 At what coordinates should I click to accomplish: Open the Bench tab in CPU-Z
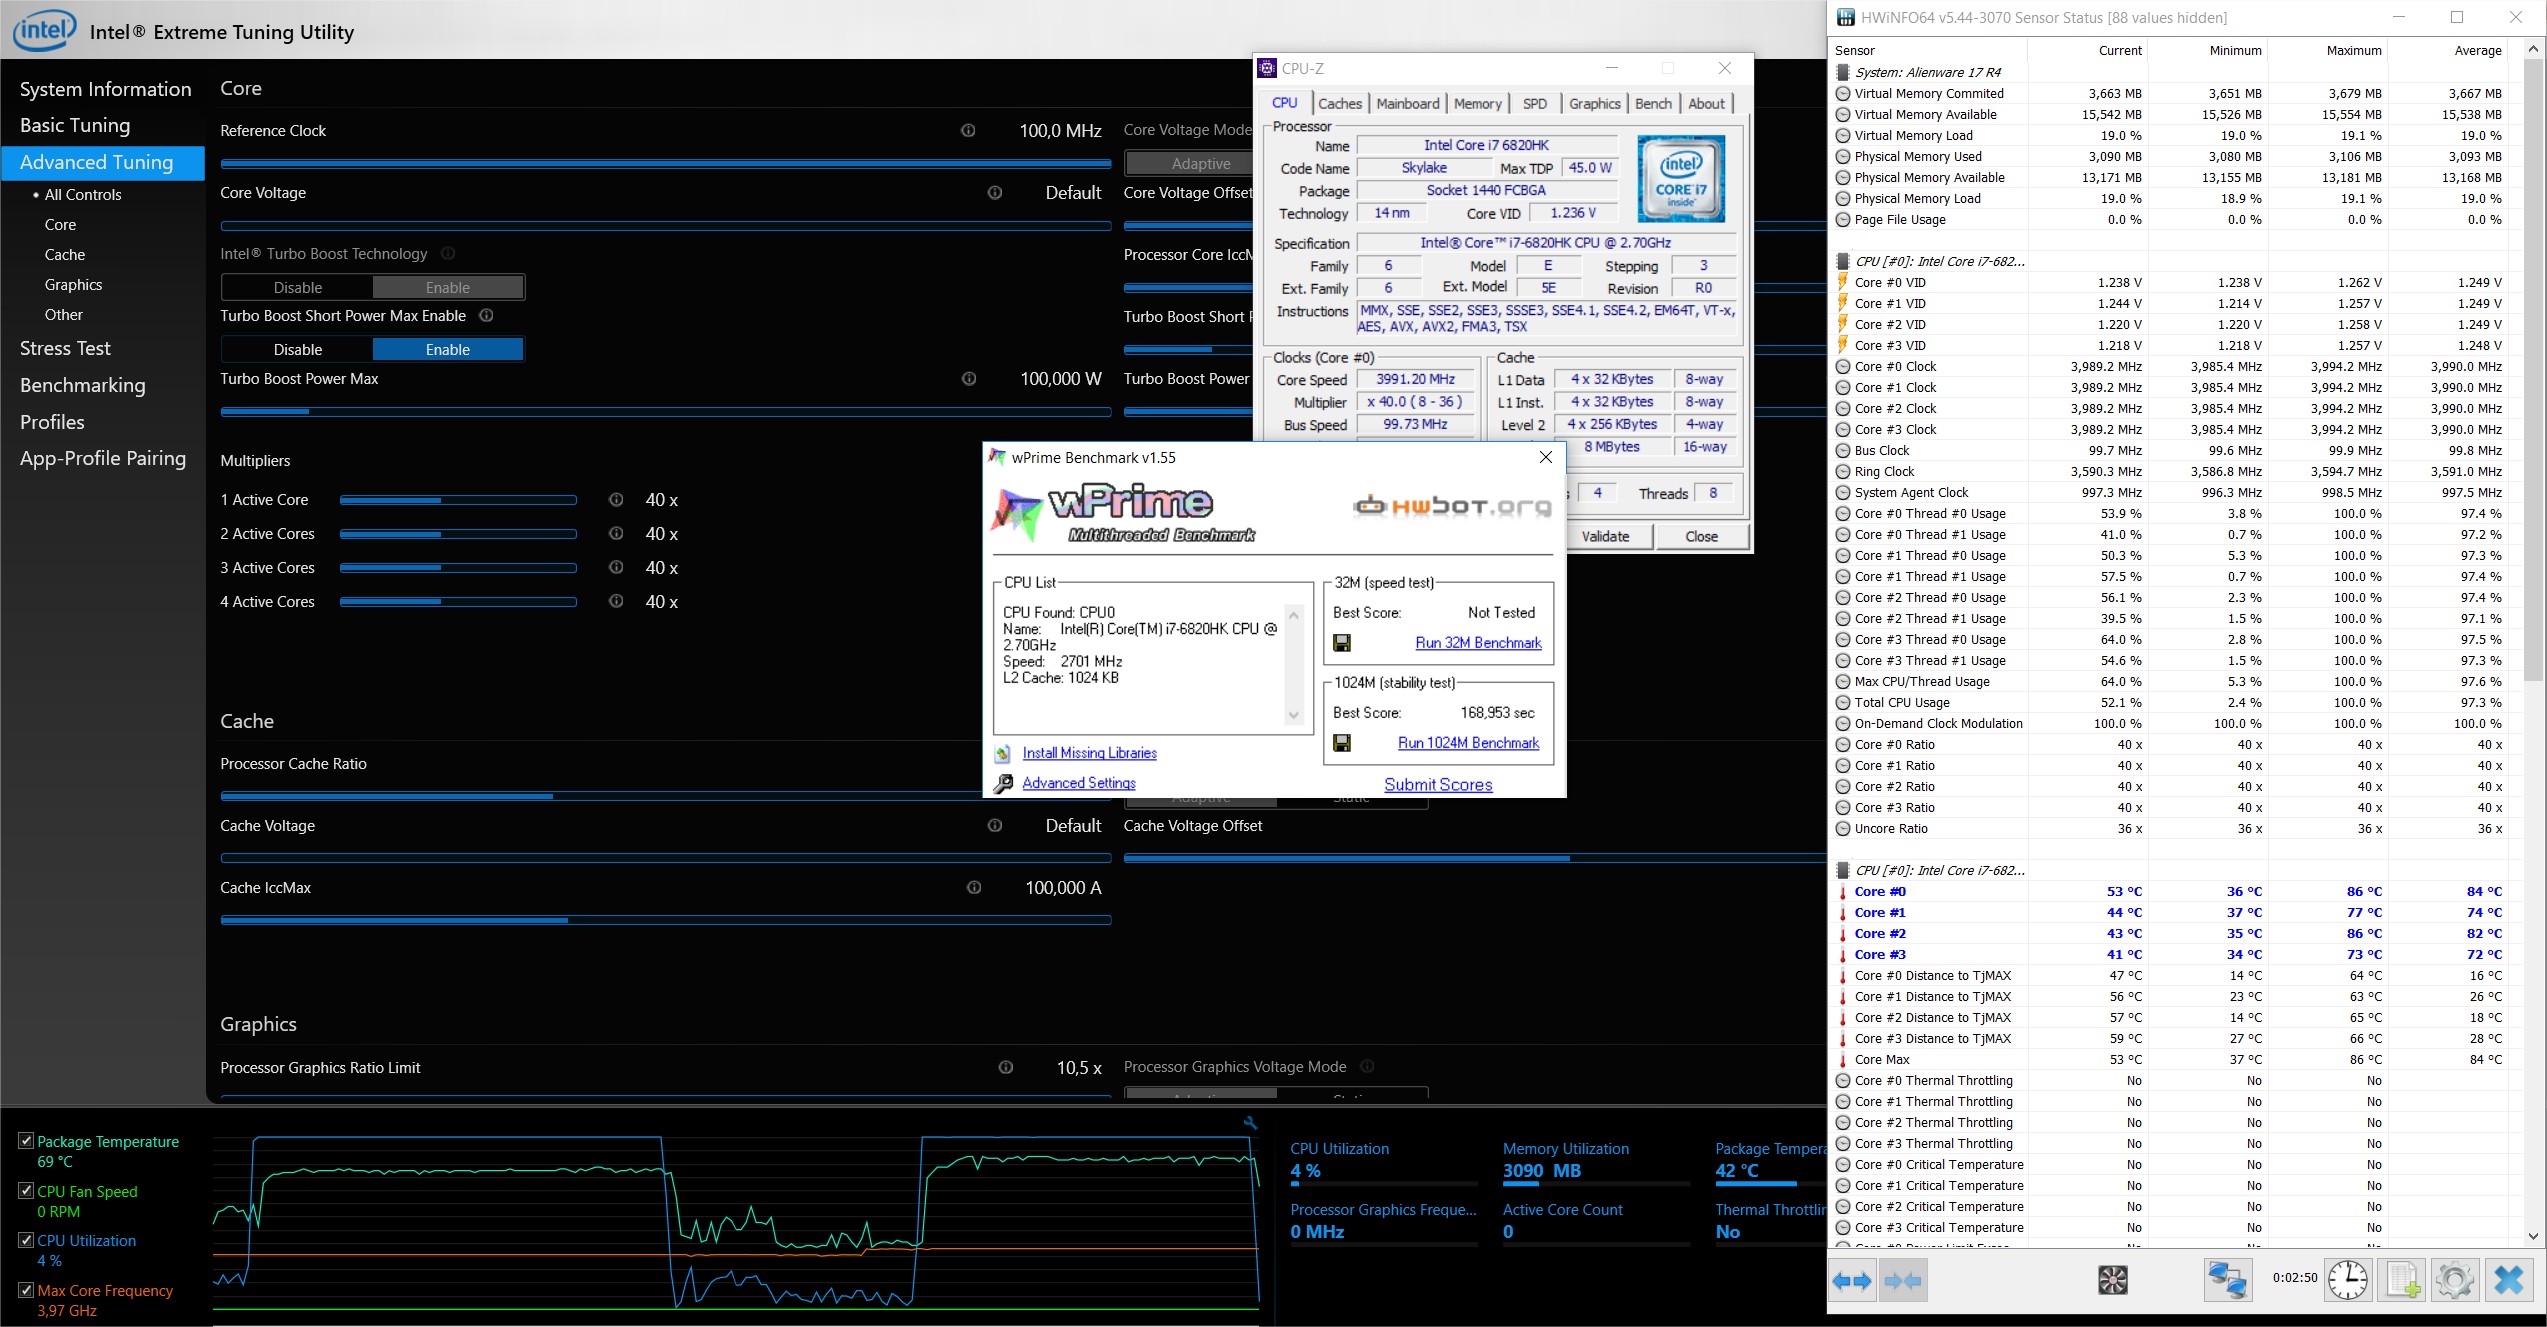1653,103
